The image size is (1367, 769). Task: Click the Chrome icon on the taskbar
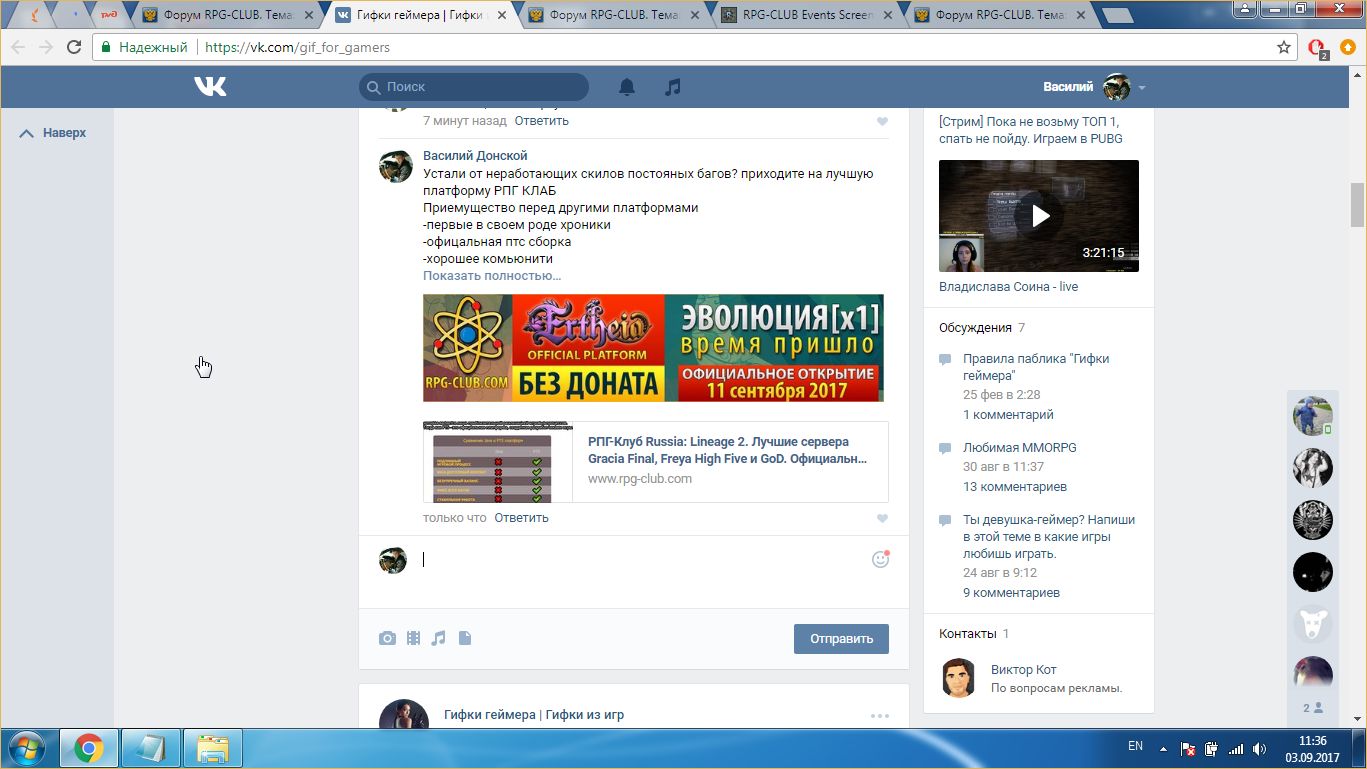[x=89, y=748]
